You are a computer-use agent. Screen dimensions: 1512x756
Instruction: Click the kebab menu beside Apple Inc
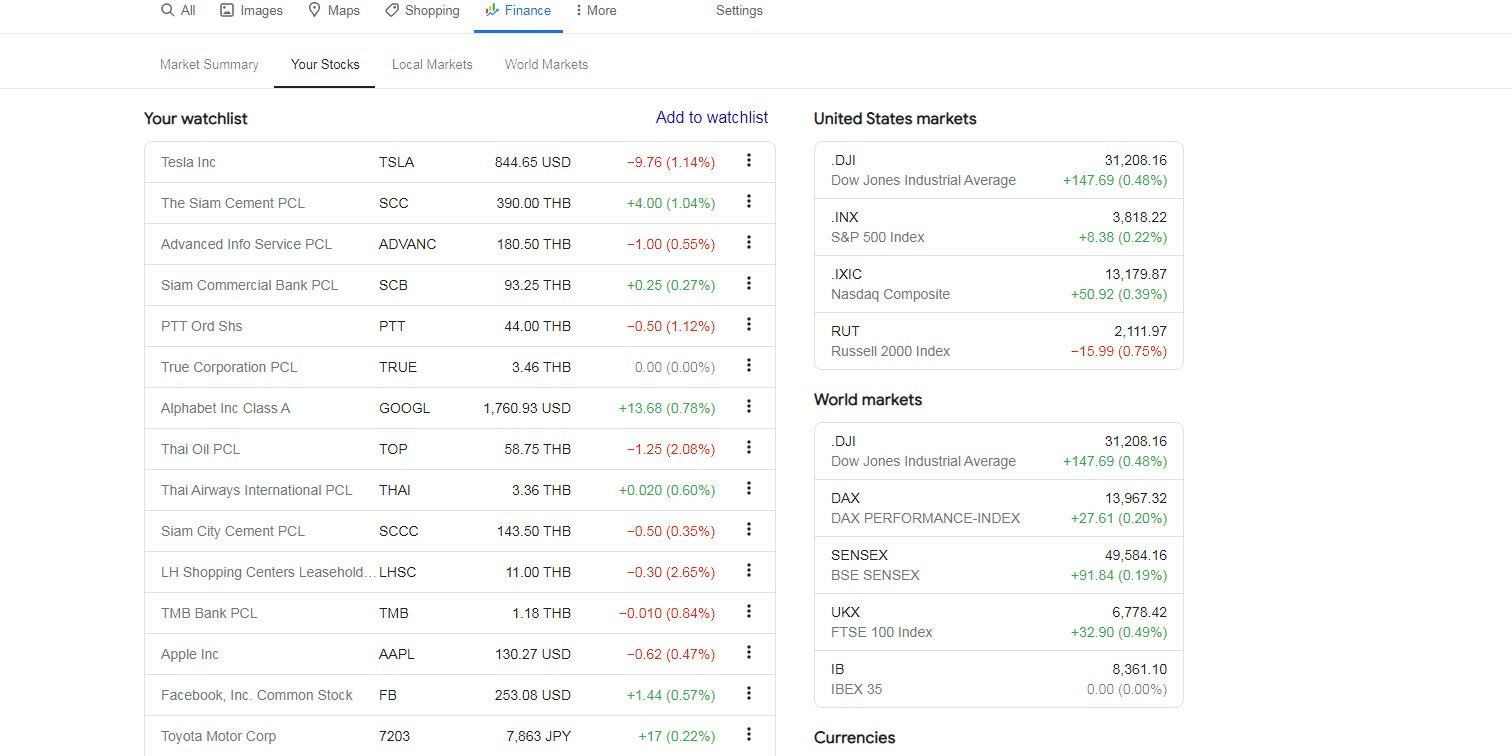click(x=748, y=653)
